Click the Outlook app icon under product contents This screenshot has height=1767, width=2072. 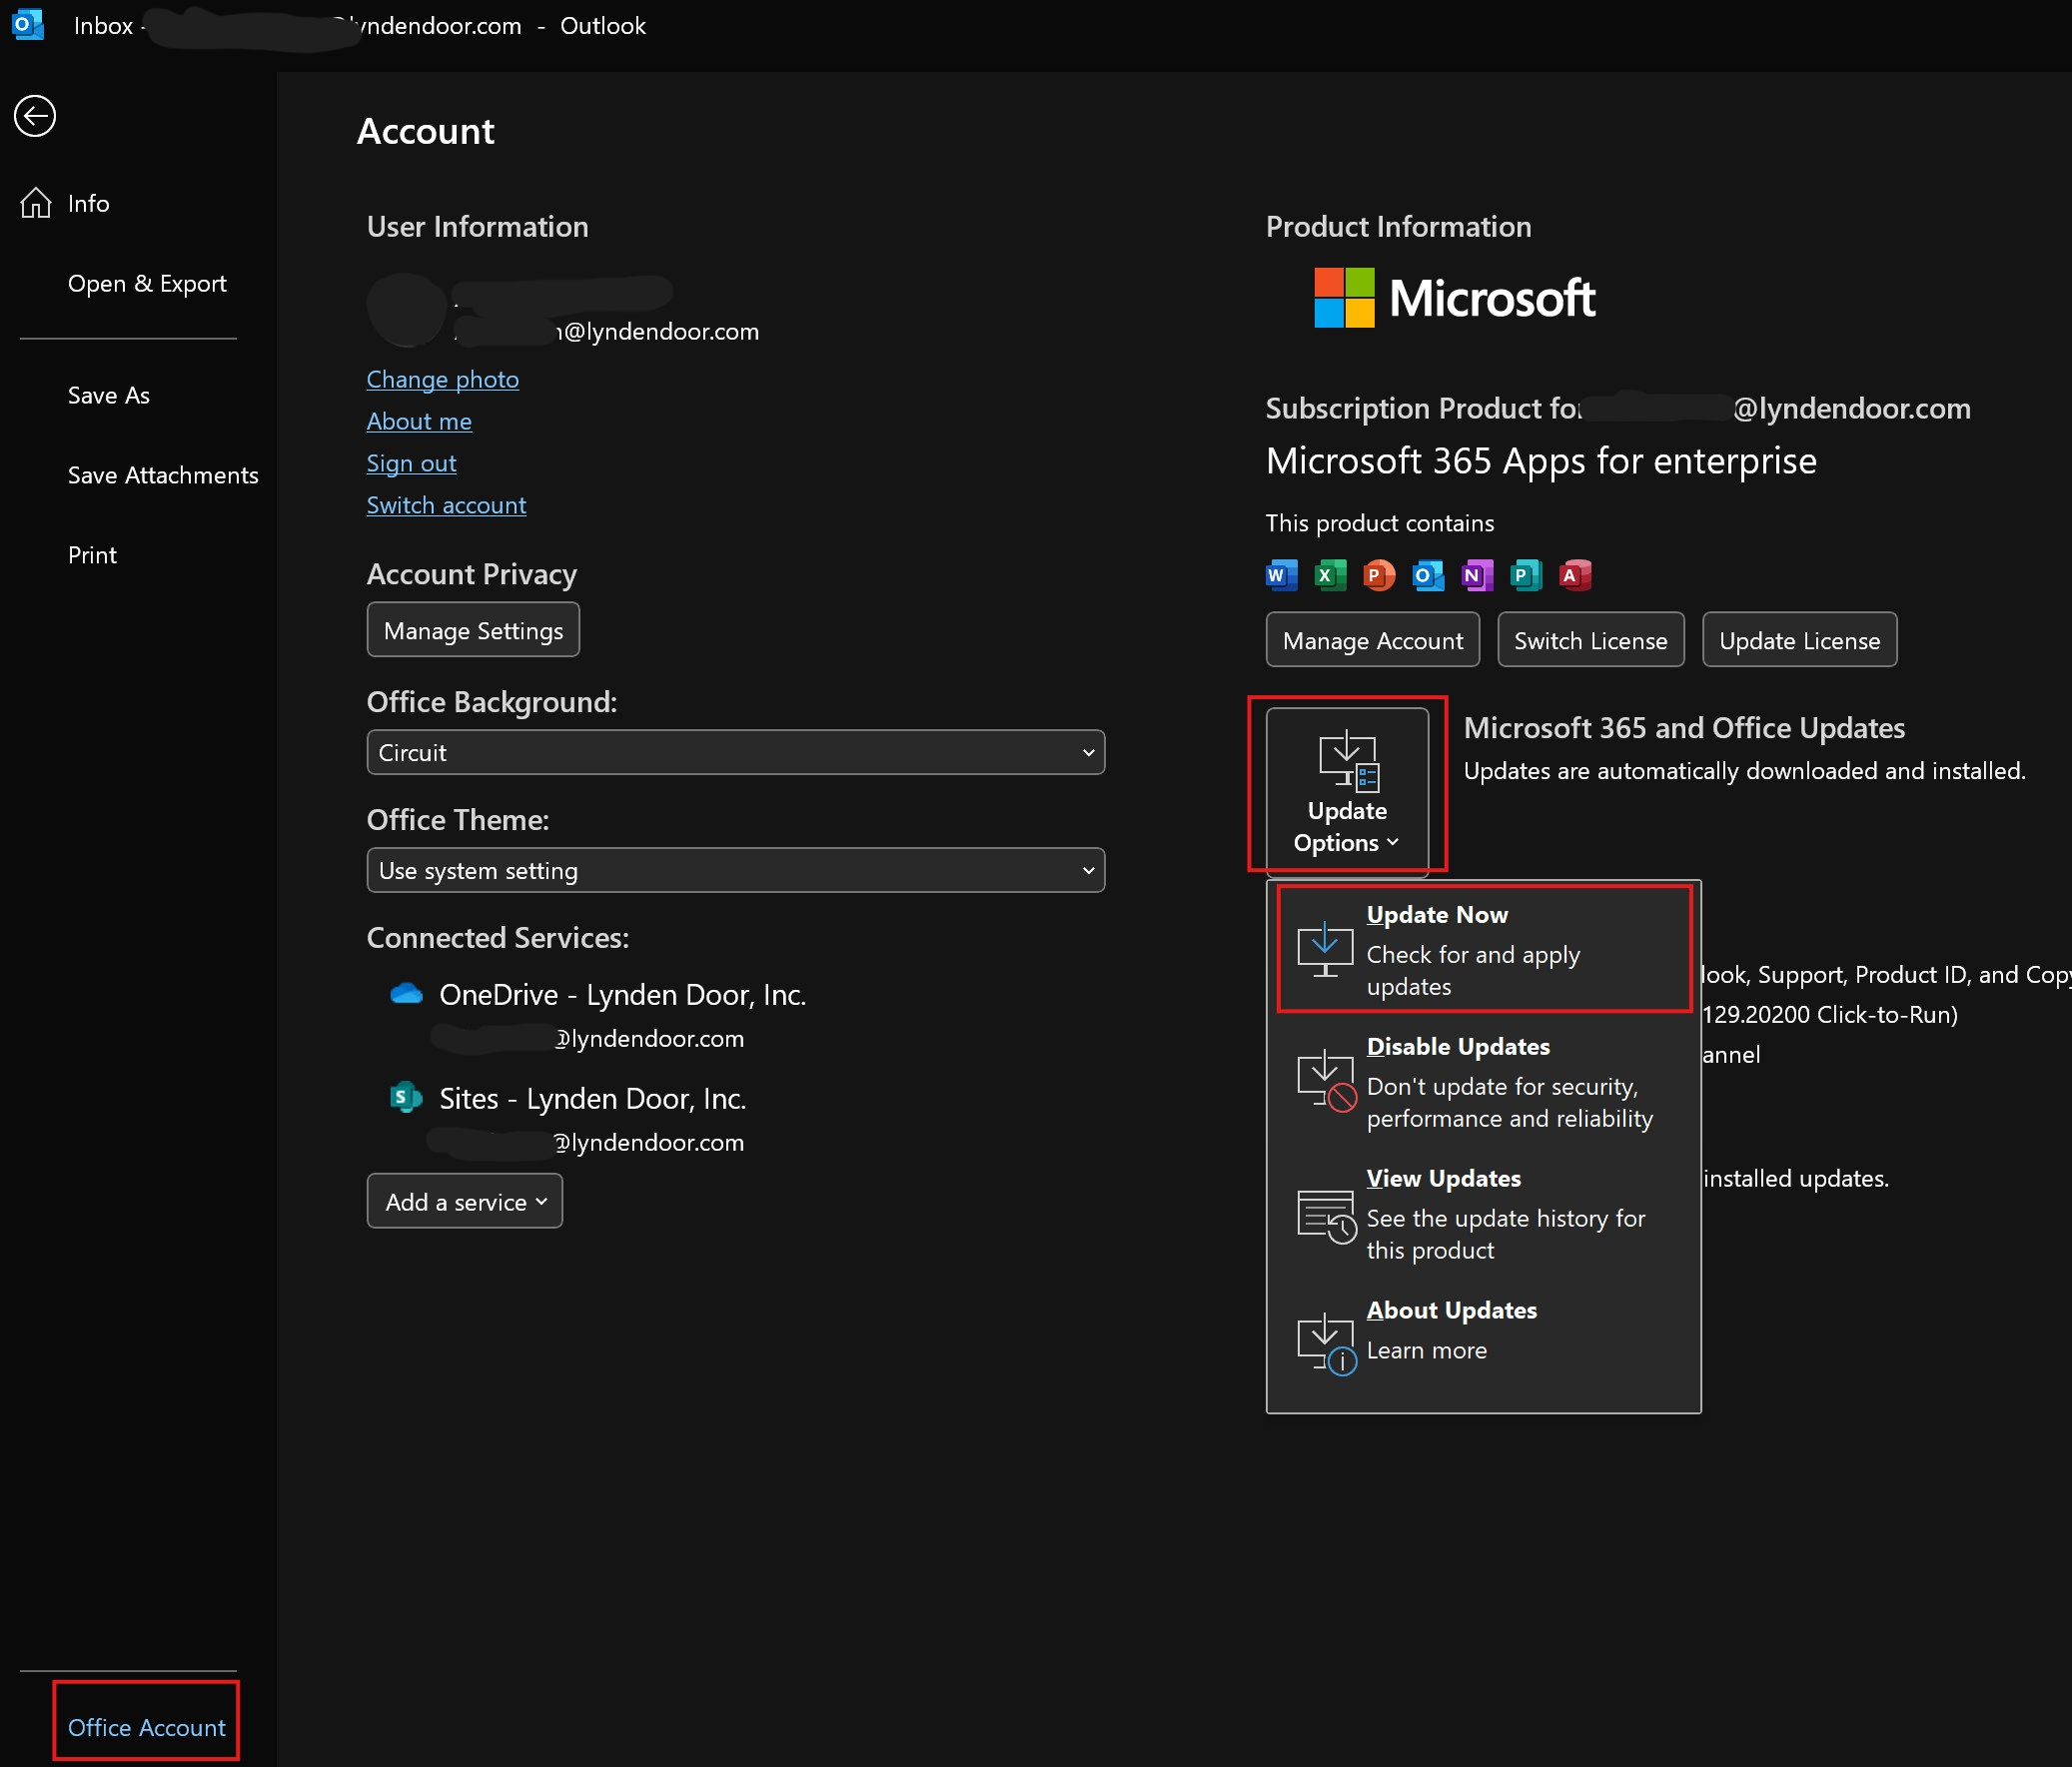click(x=1428, y=575)
